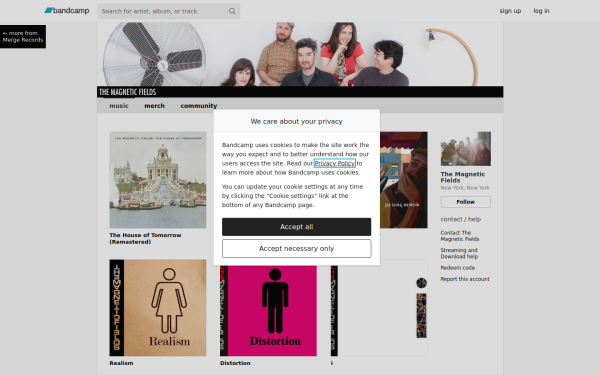600x375 pixels.
Task: Switch to the community tab
Action: tap(199, 106)
